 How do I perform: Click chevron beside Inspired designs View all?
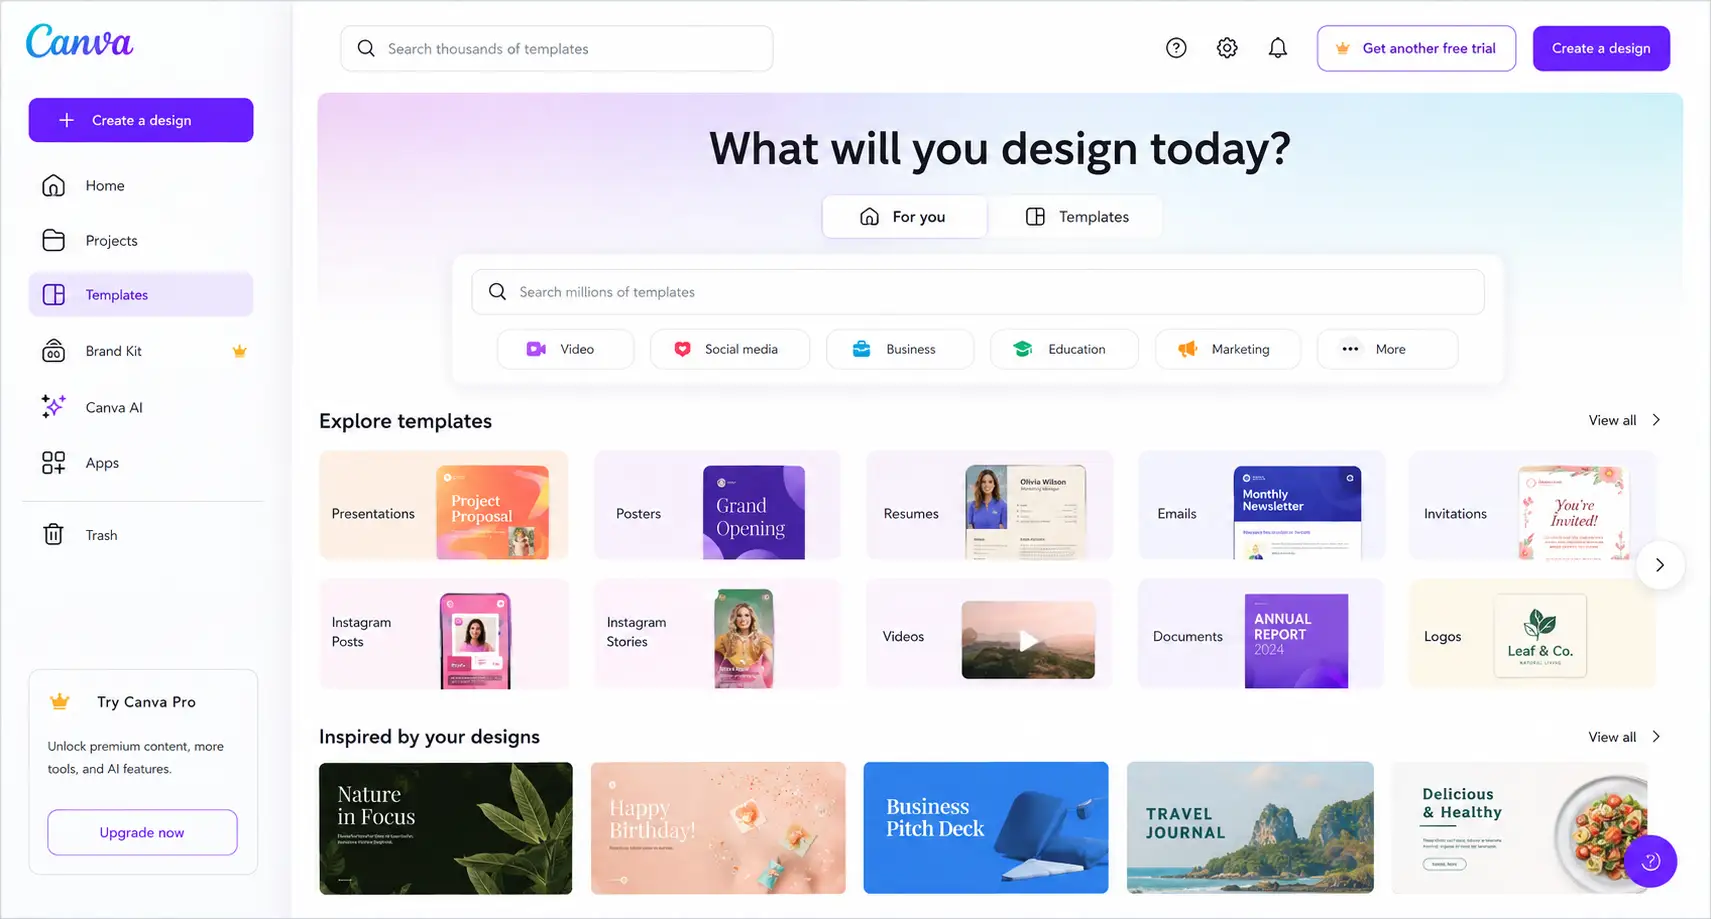1656,736
